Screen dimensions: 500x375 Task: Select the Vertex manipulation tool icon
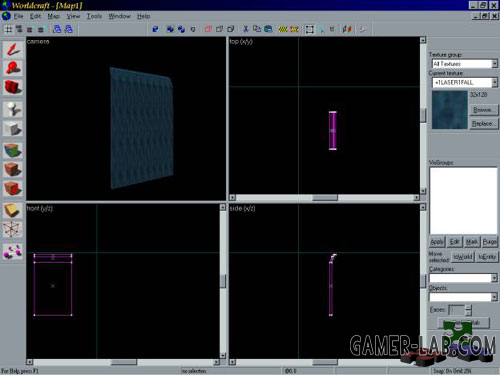[x=13, y=230]
